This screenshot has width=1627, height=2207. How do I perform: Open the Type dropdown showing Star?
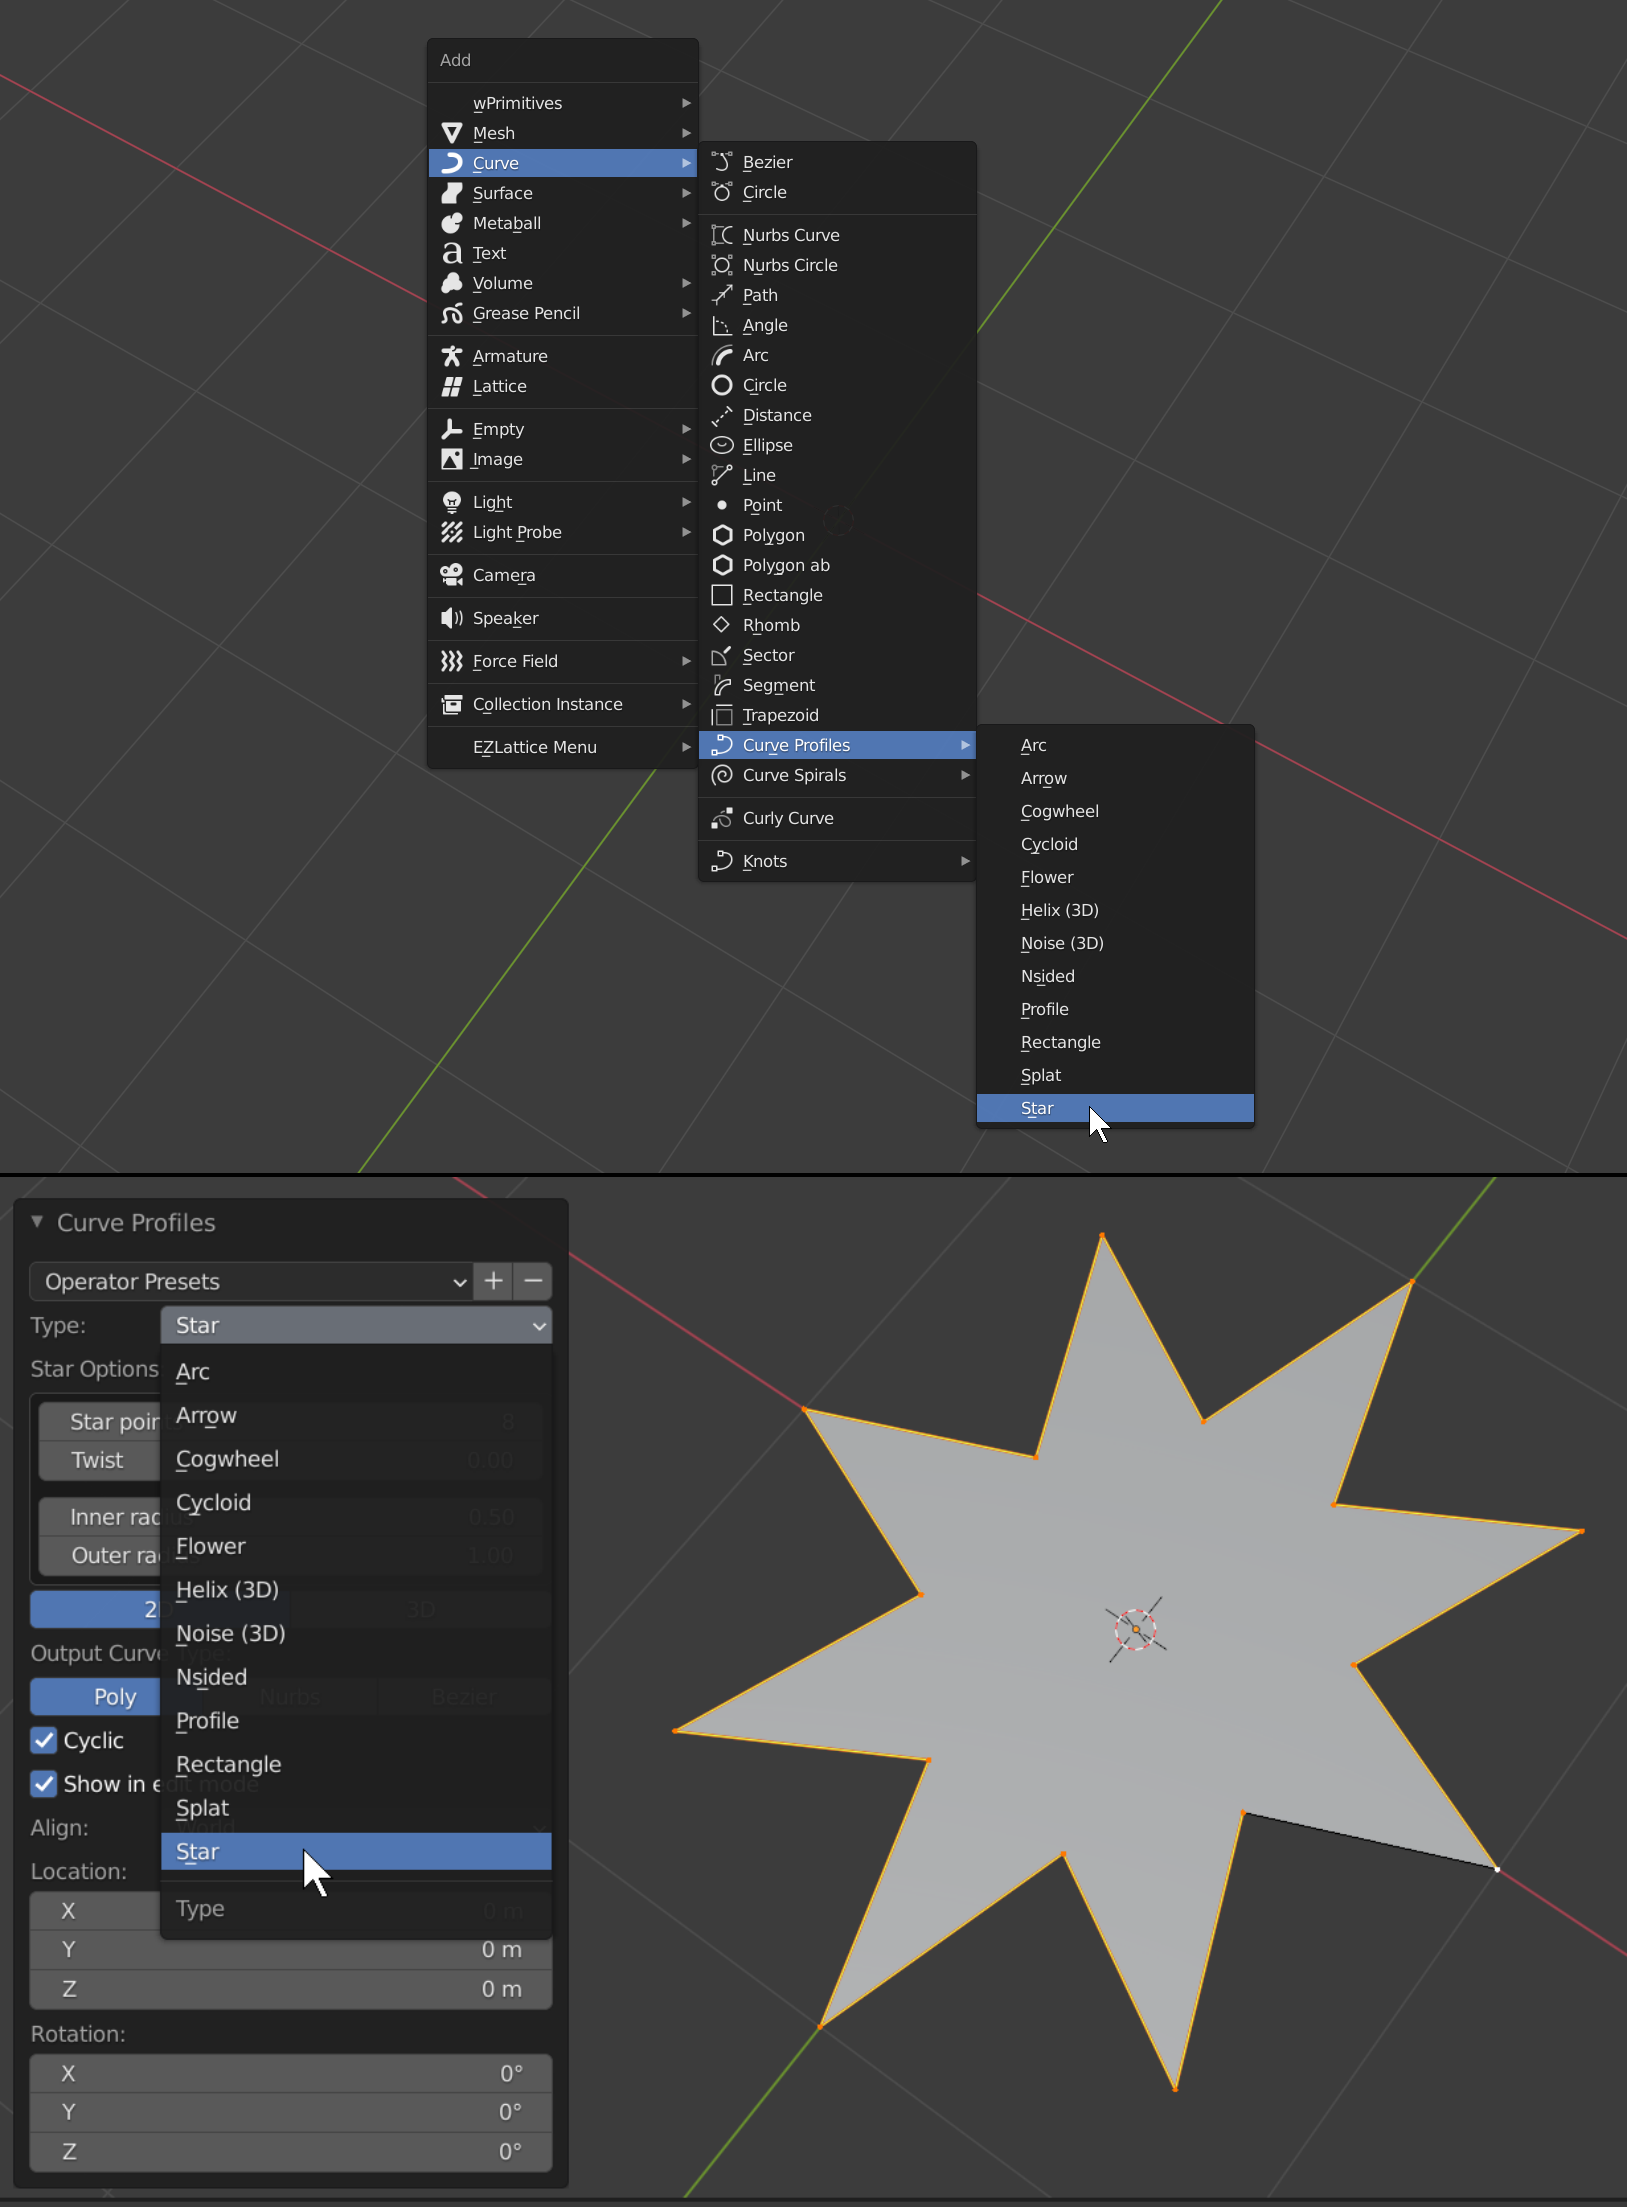coord(356,1325)
